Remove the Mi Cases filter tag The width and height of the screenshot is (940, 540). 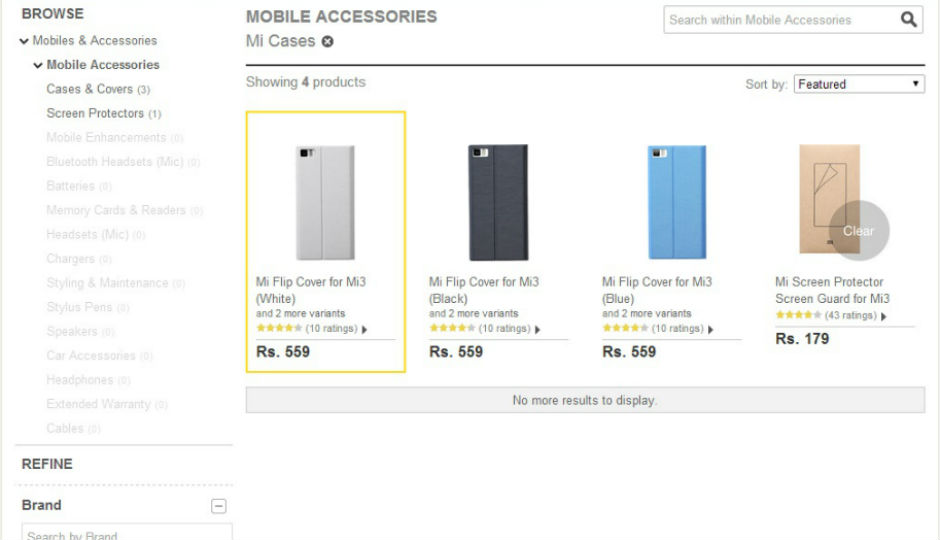click(328, 42)
